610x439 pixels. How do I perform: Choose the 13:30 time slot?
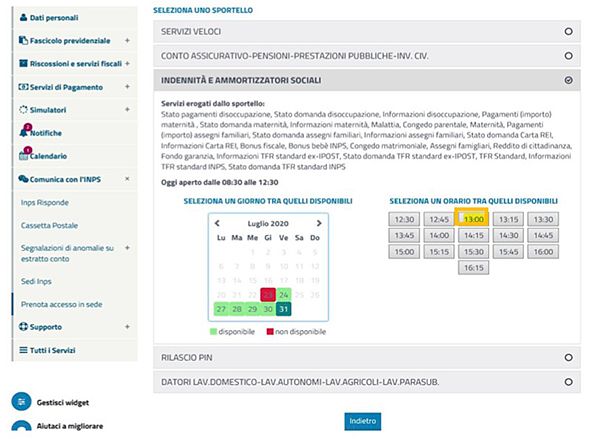tap(543, 219)
